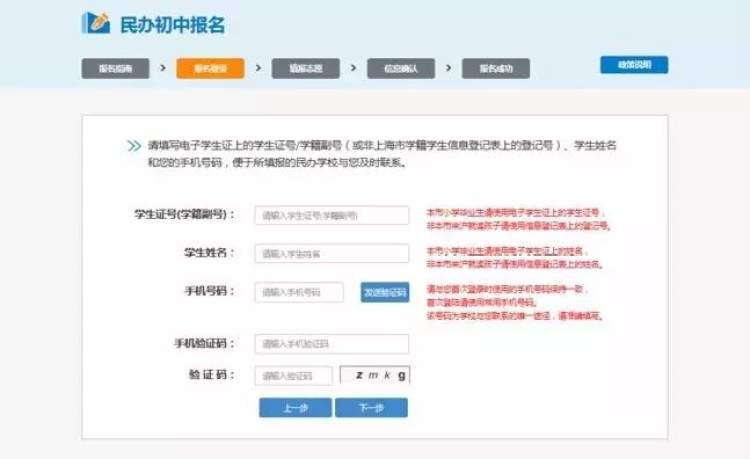Select the highlighted 报名登录 step
The width and height of the screenshot is (750, 459).
coord(210,69)
